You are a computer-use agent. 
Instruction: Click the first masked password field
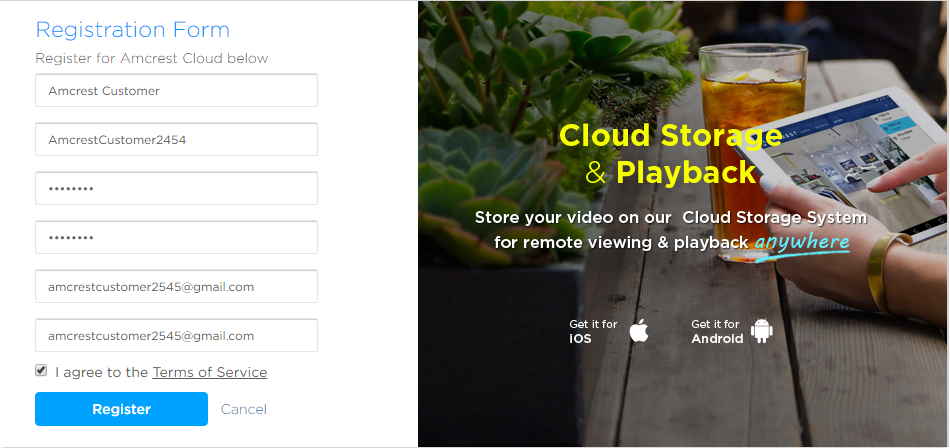click(x=176, y=189)
